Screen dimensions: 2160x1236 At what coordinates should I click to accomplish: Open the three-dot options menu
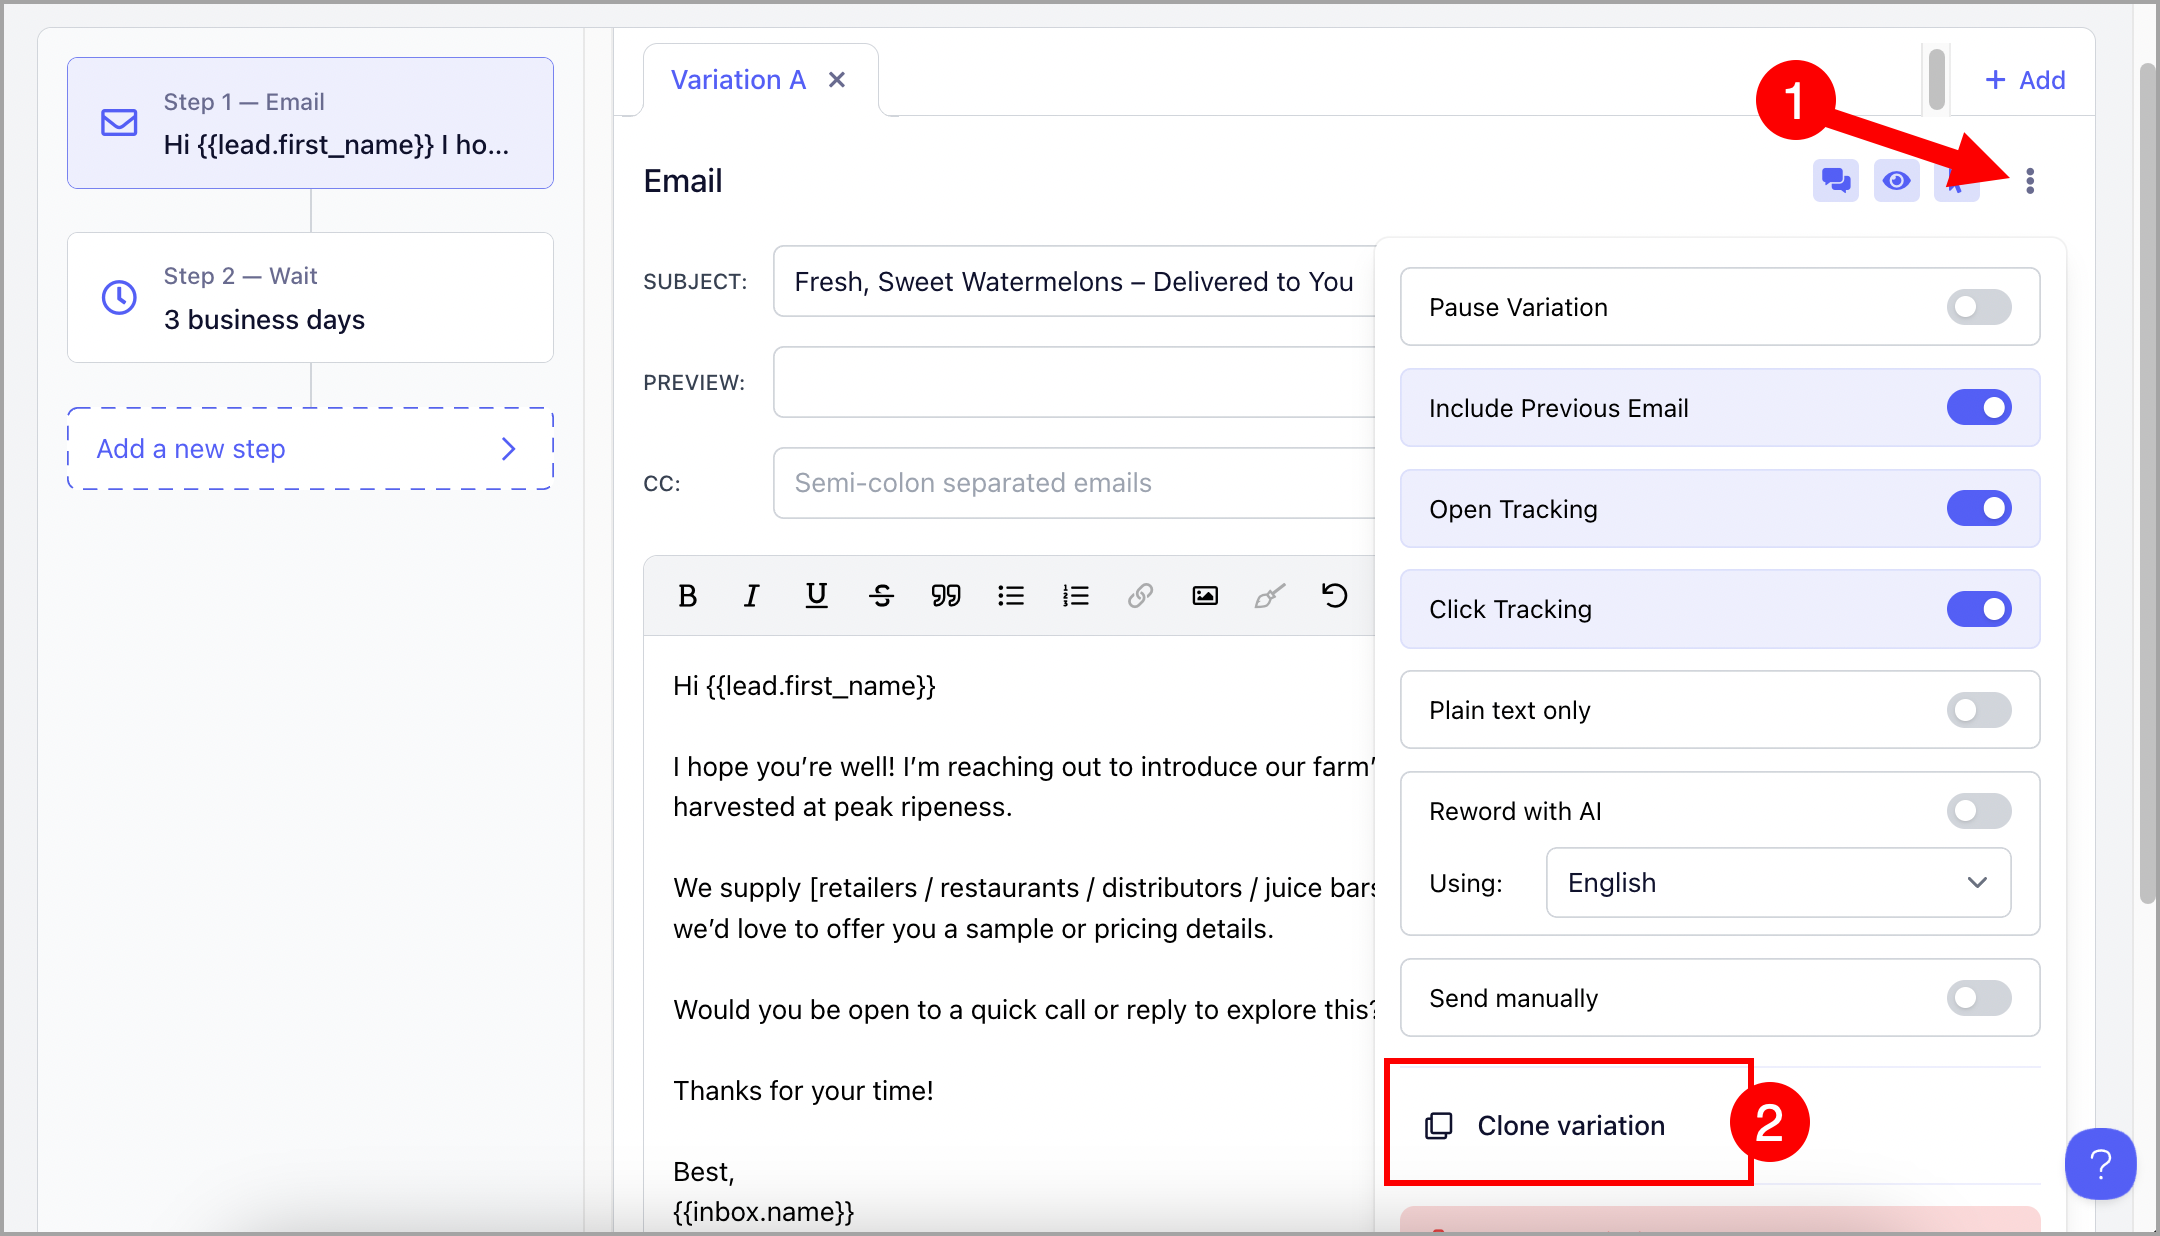(2029, 181)
